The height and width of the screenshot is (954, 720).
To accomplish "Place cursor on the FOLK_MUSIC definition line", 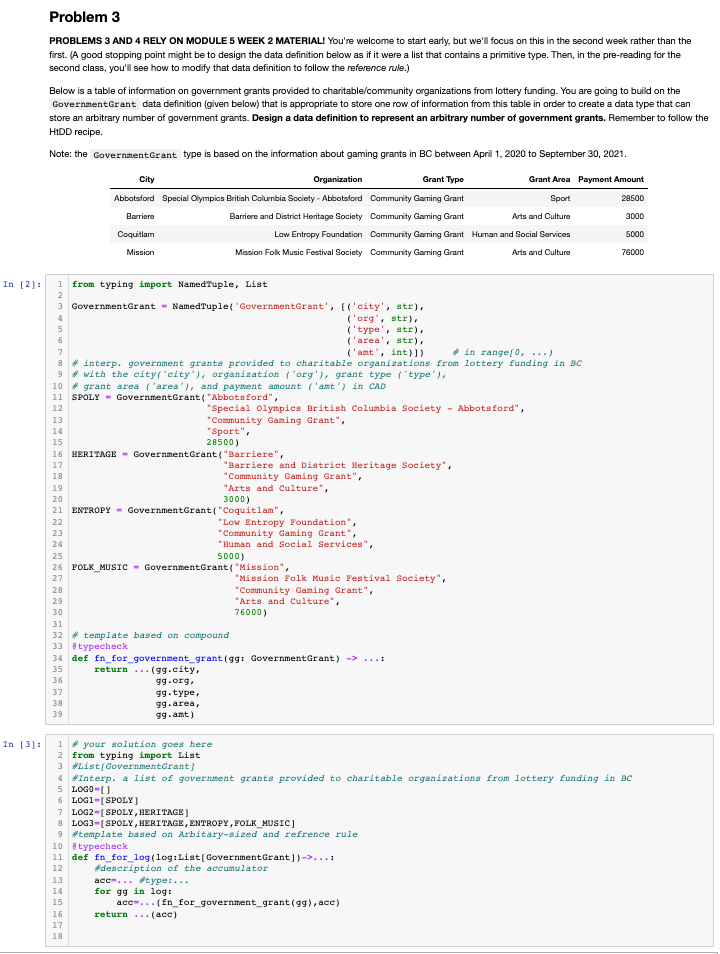I will tap(181, 567).
